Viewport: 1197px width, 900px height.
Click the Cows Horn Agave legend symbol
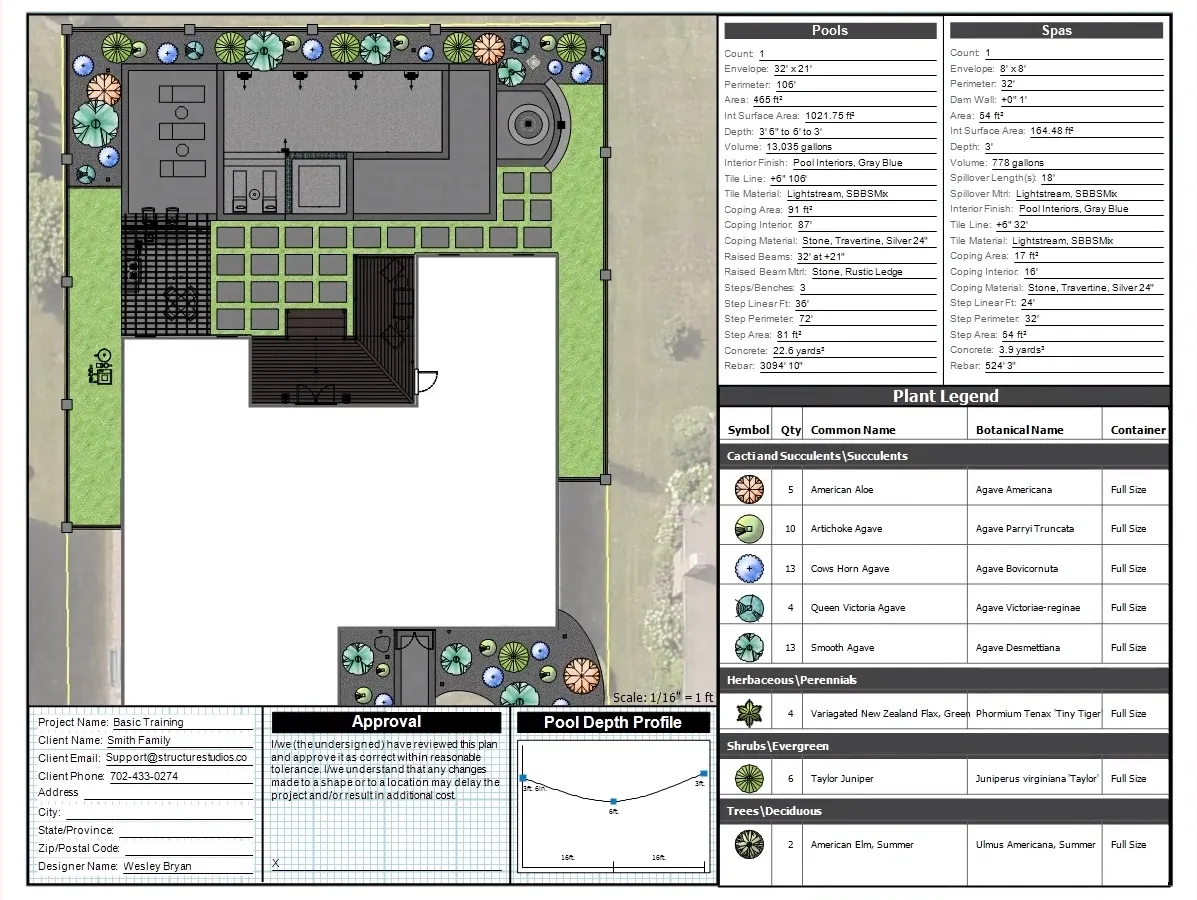[x=748, y=568]
